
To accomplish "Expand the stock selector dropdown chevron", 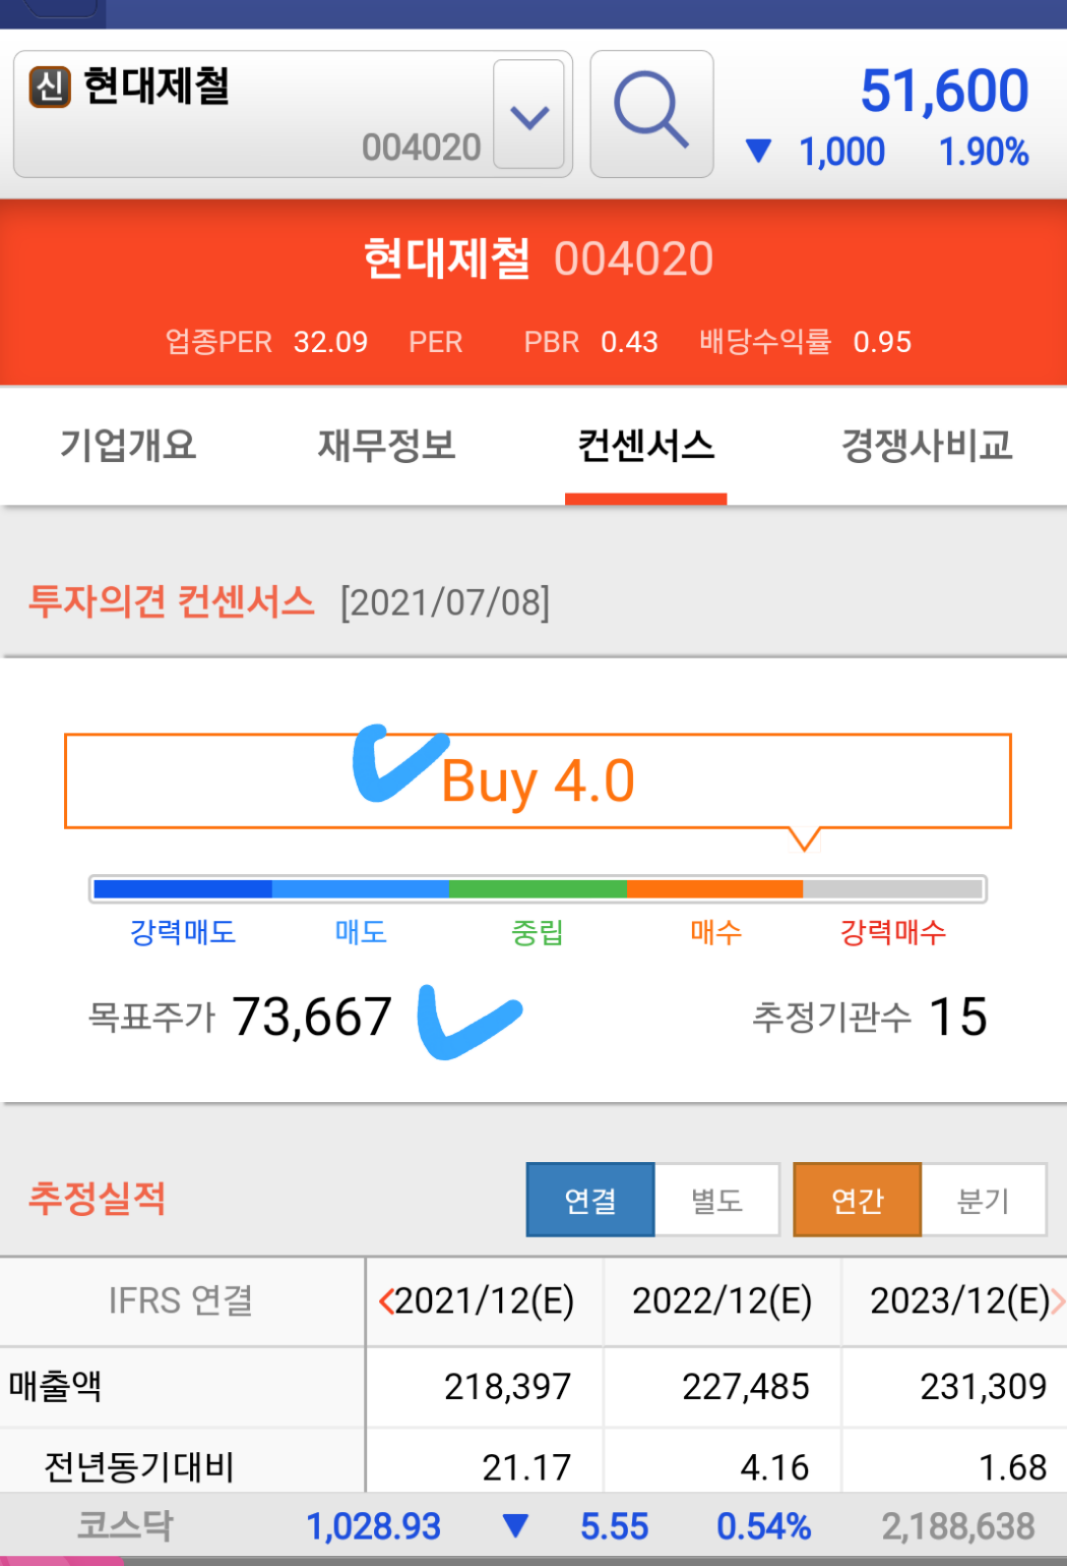I will click(x=529, y=115).
